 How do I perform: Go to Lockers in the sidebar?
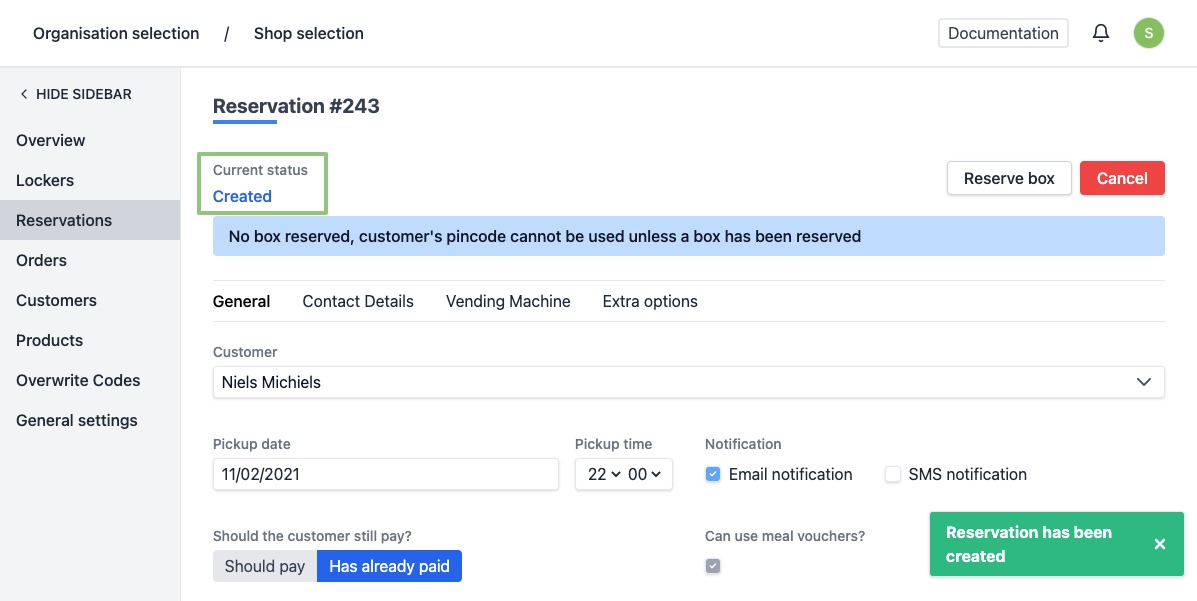[45, 180]
